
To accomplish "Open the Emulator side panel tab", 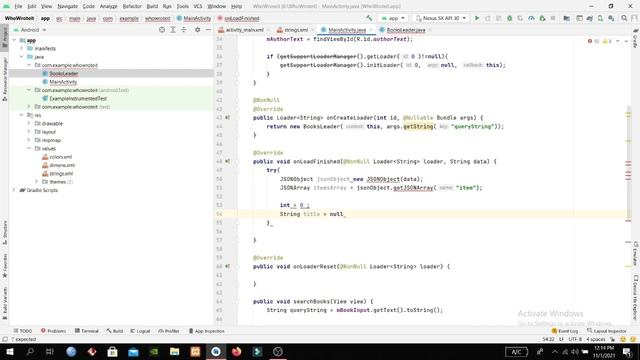I will tap(636, 253).
